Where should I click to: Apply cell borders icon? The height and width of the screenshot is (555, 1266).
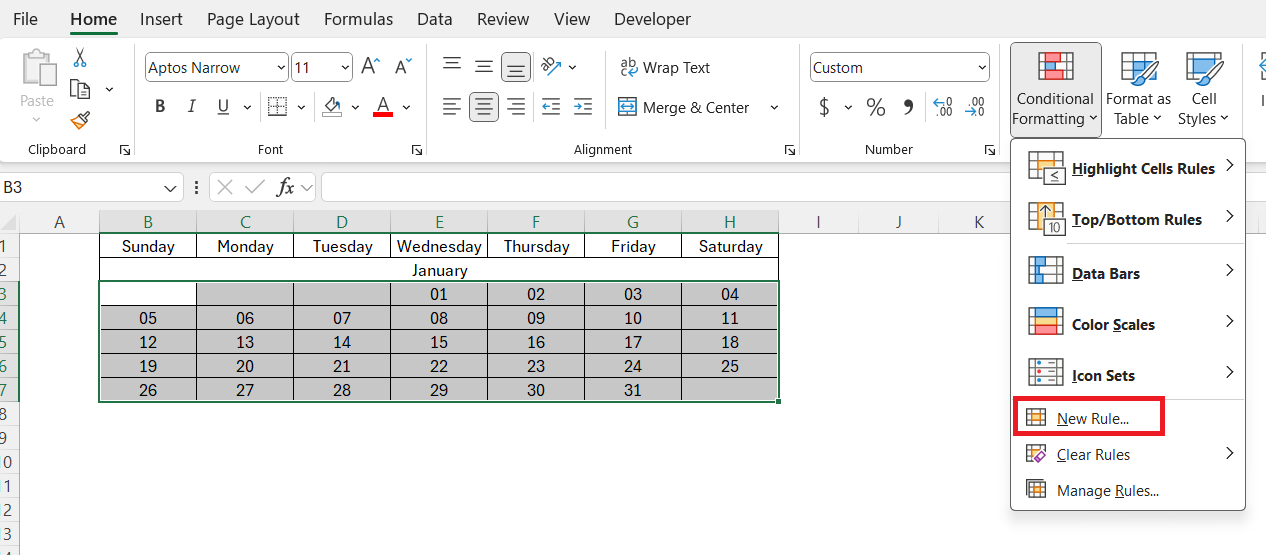click(277, 107)
